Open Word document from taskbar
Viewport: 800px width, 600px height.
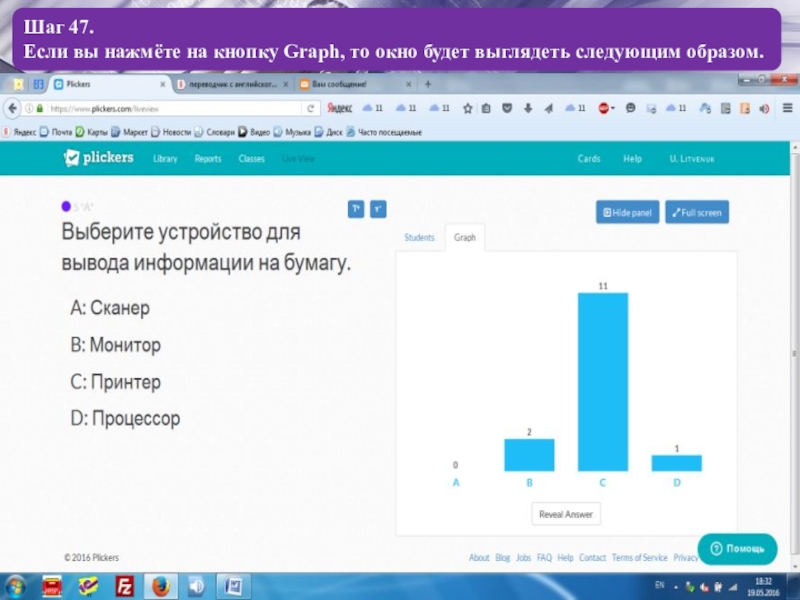tap(234, 586)
